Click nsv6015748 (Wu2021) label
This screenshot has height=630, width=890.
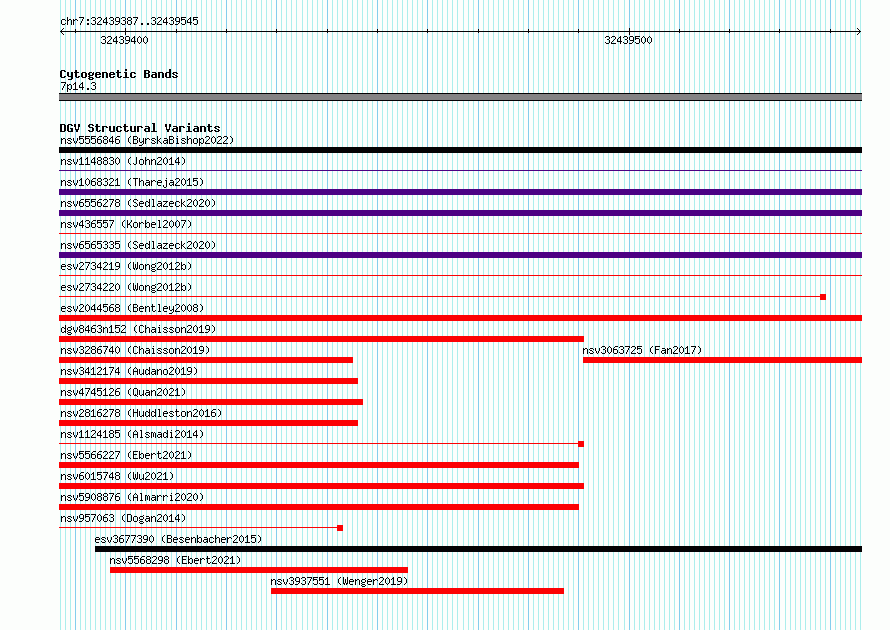(117, 476)
